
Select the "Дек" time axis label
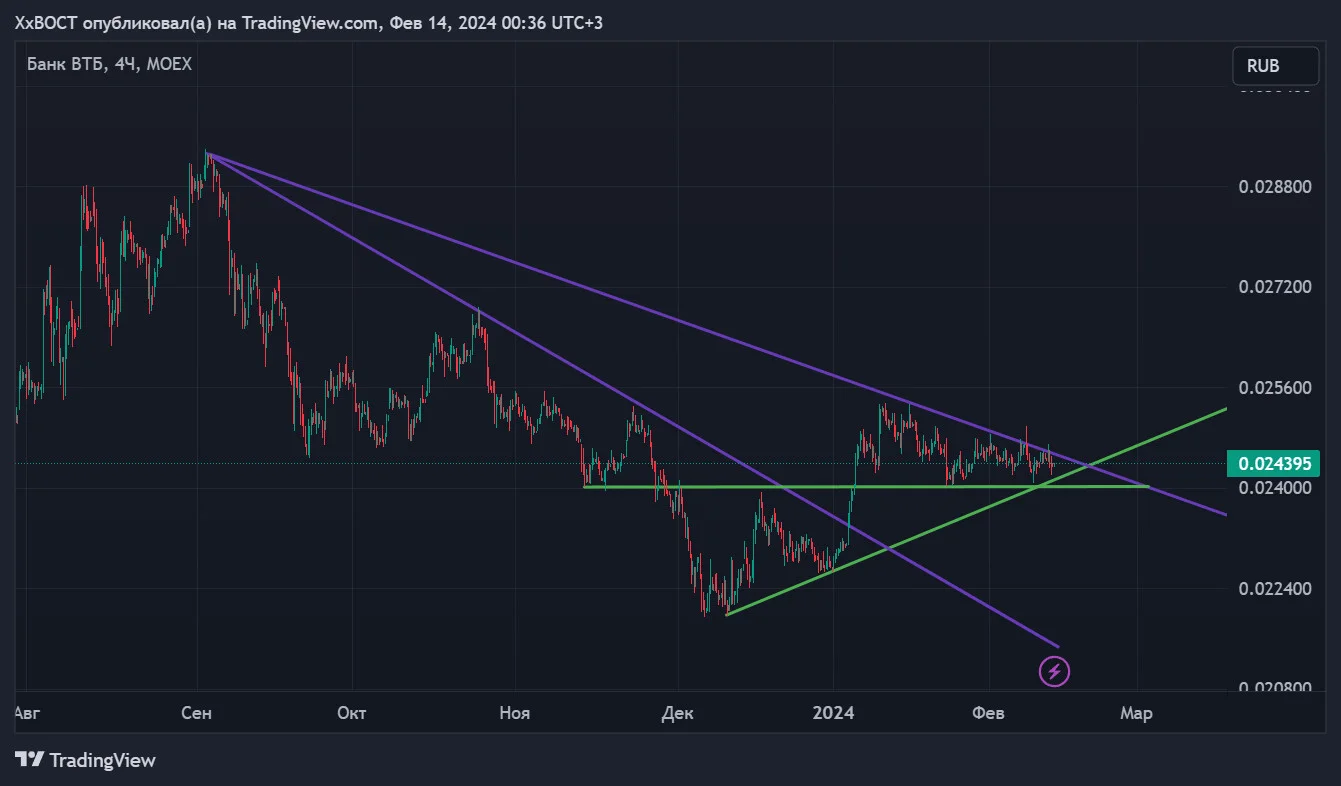pyautogui.click(x=677, y=713)
